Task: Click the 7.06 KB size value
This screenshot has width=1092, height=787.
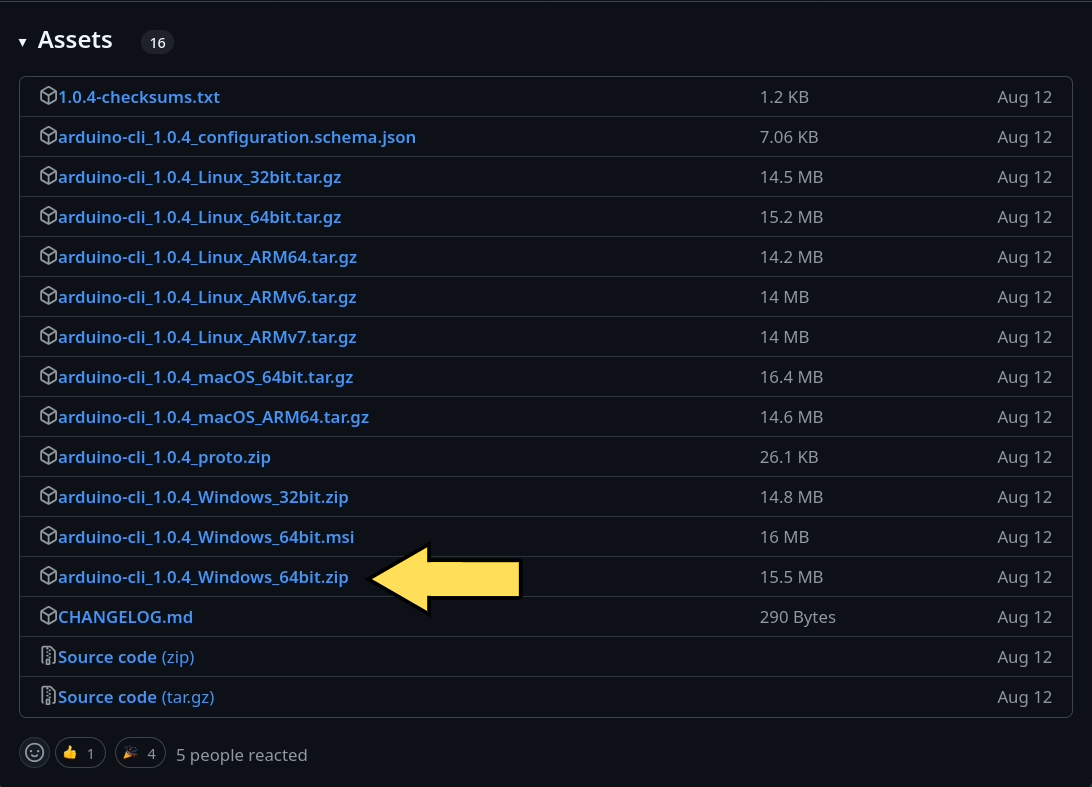Action: [789, 137]
